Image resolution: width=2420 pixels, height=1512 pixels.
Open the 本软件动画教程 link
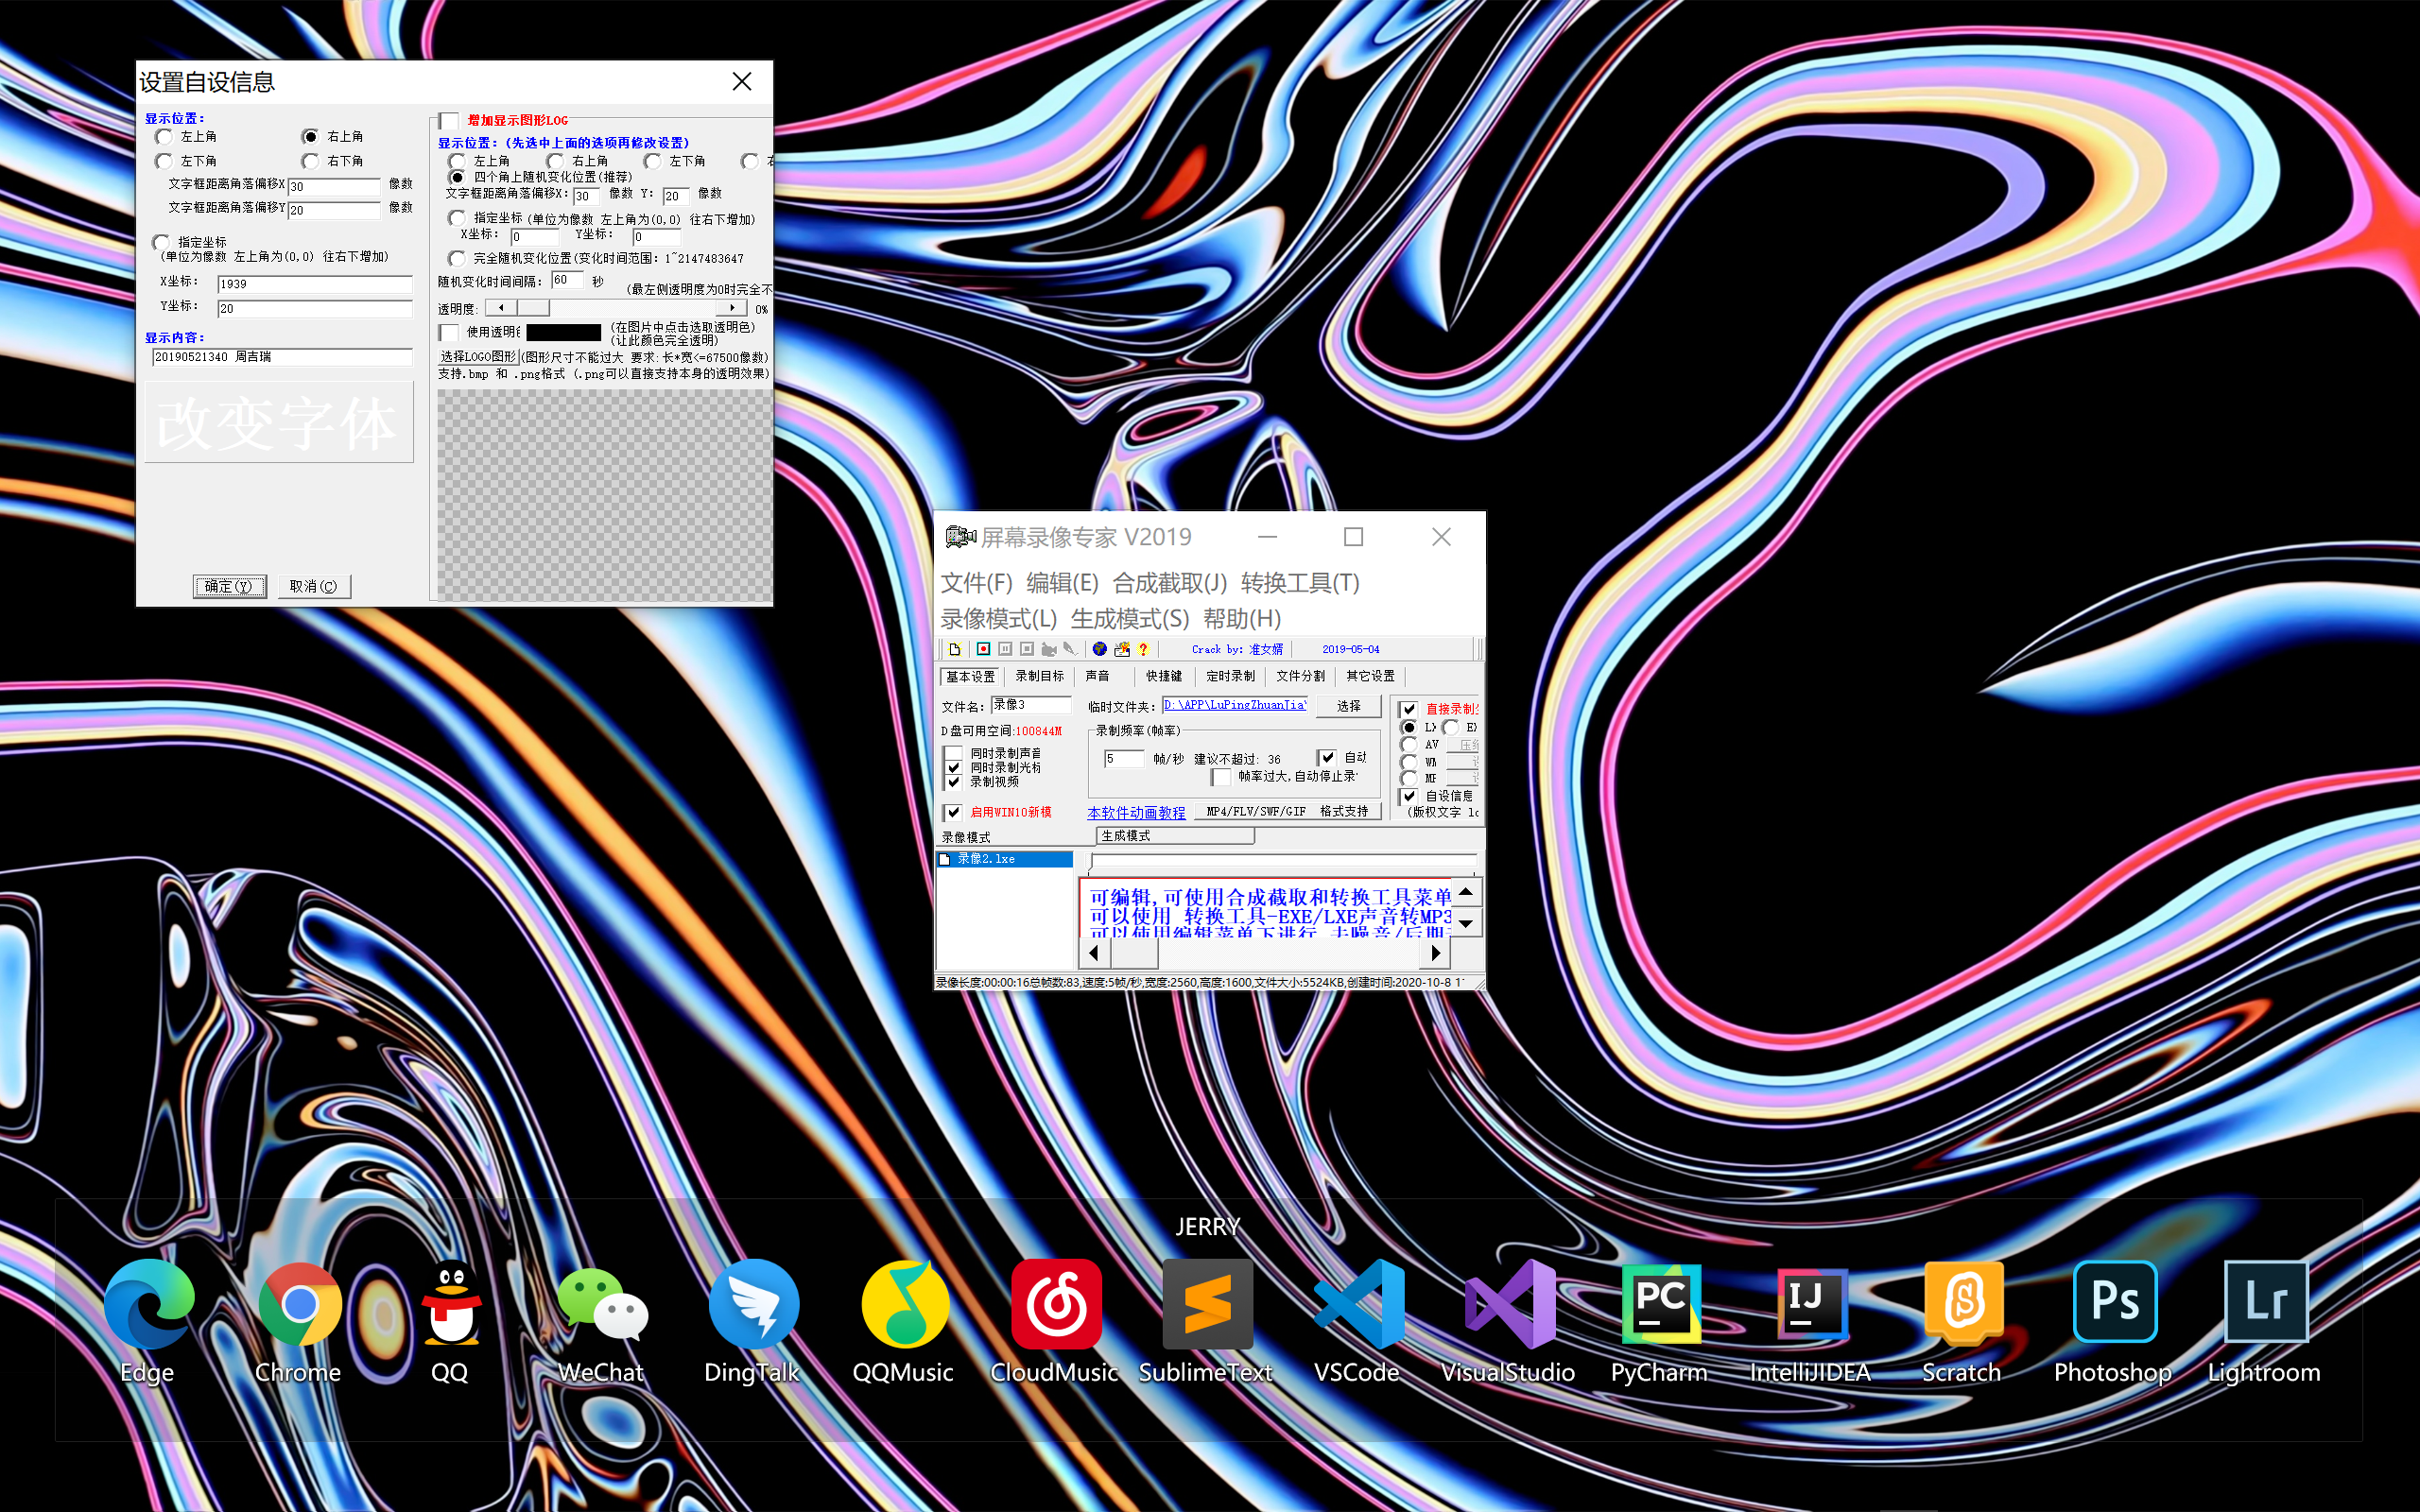1136,813
